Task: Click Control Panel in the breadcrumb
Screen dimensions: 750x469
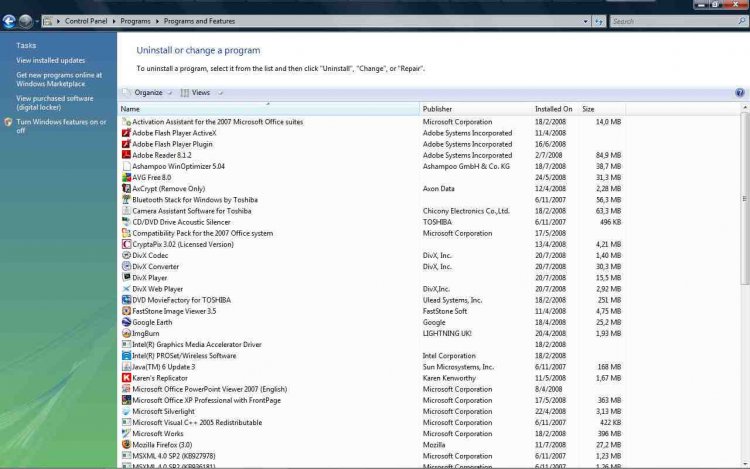Action: [x=86, y=21]
